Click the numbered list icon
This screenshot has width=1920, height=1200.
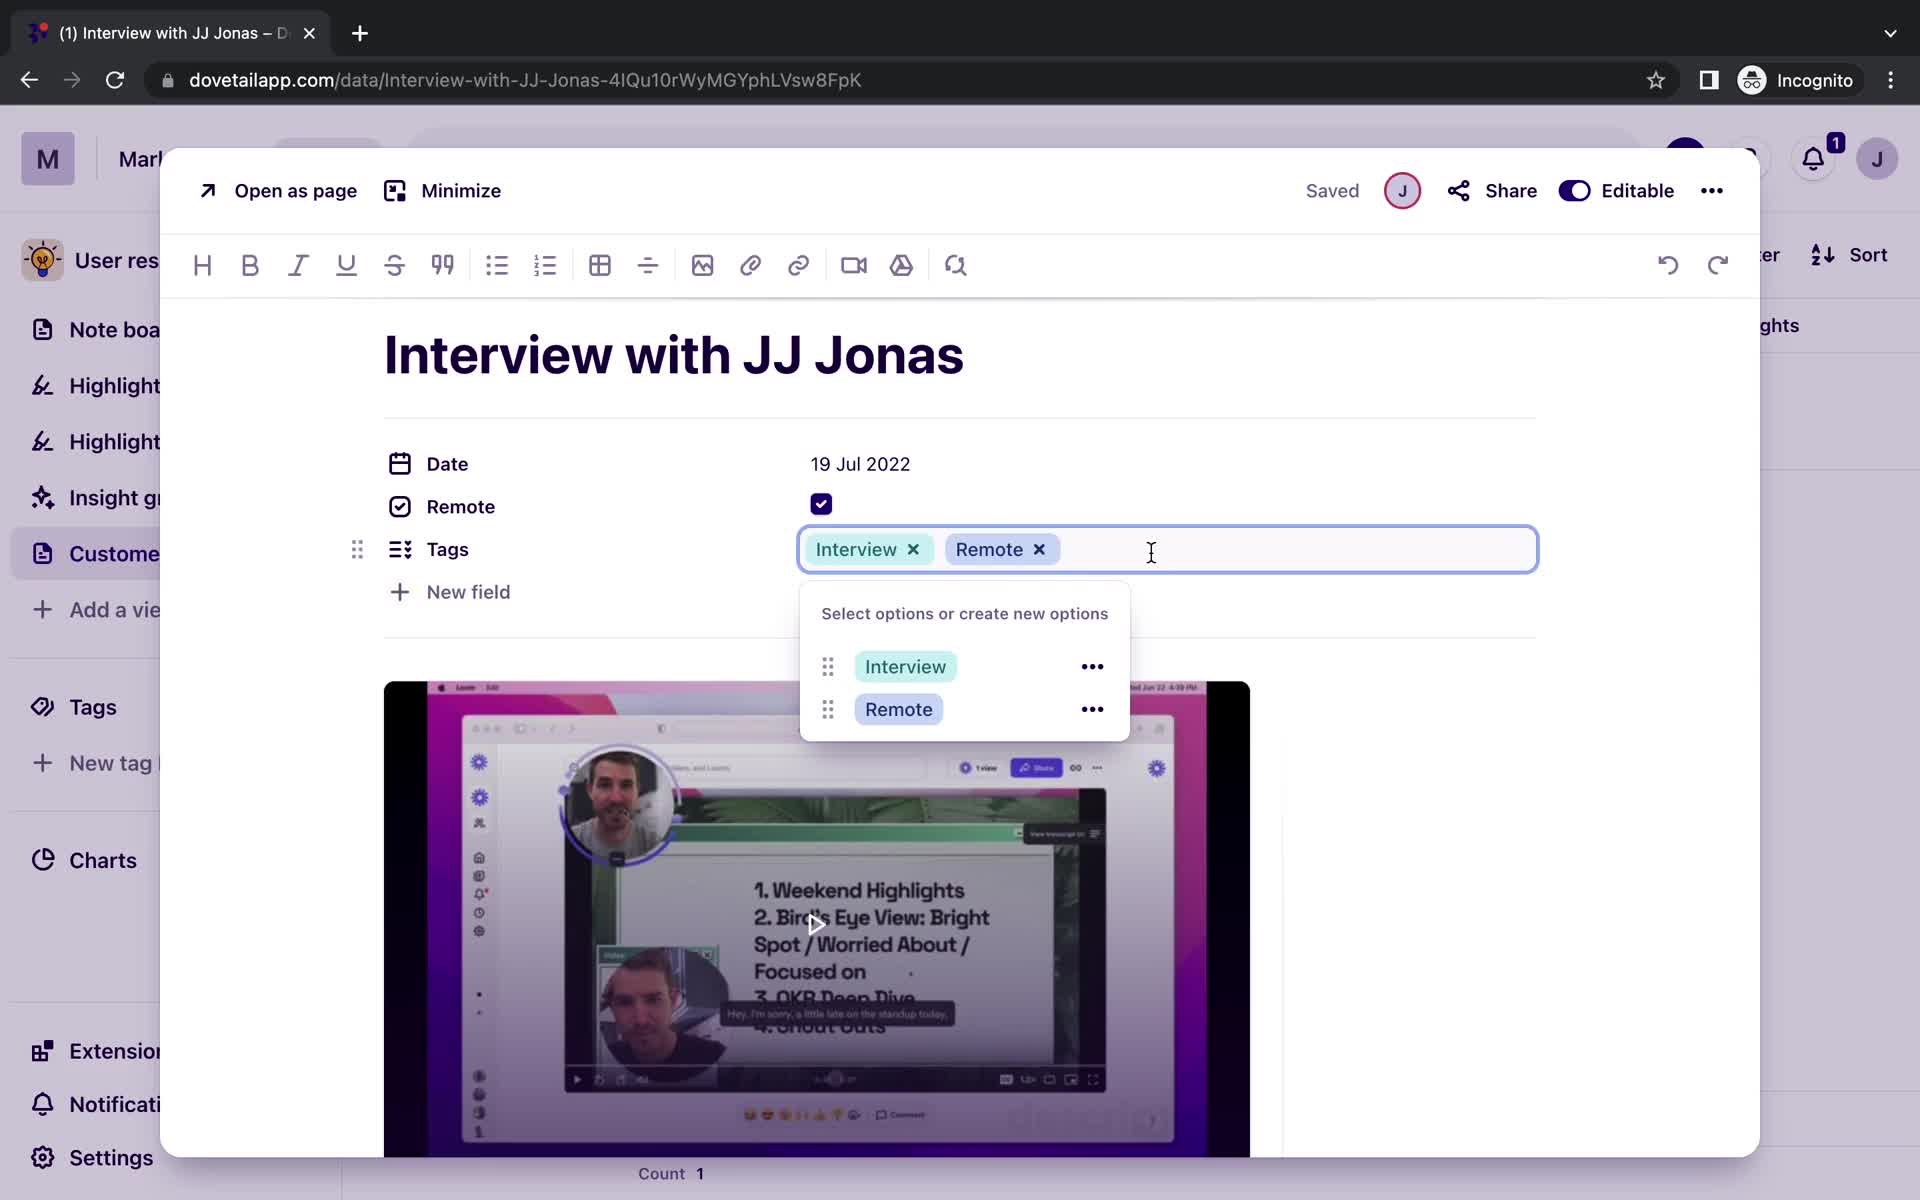point(546,265)
